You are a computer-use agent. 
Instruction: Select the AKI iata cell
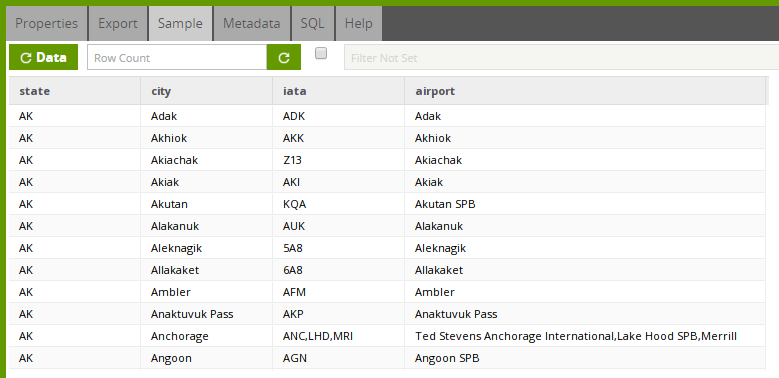click(339, 182)
